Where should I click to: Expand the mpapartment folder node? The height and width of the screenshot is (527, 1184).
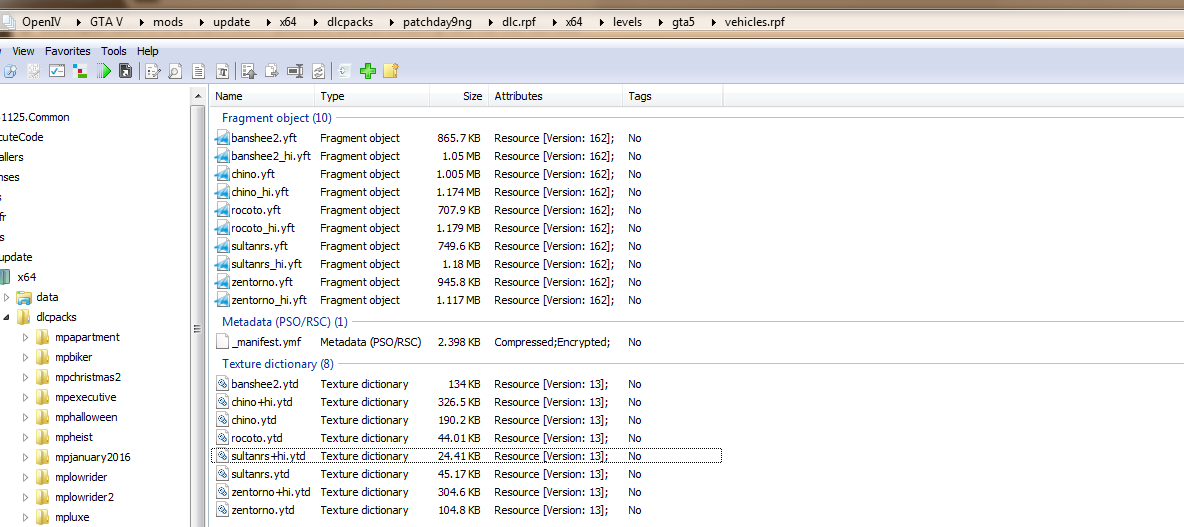point(26,337)
